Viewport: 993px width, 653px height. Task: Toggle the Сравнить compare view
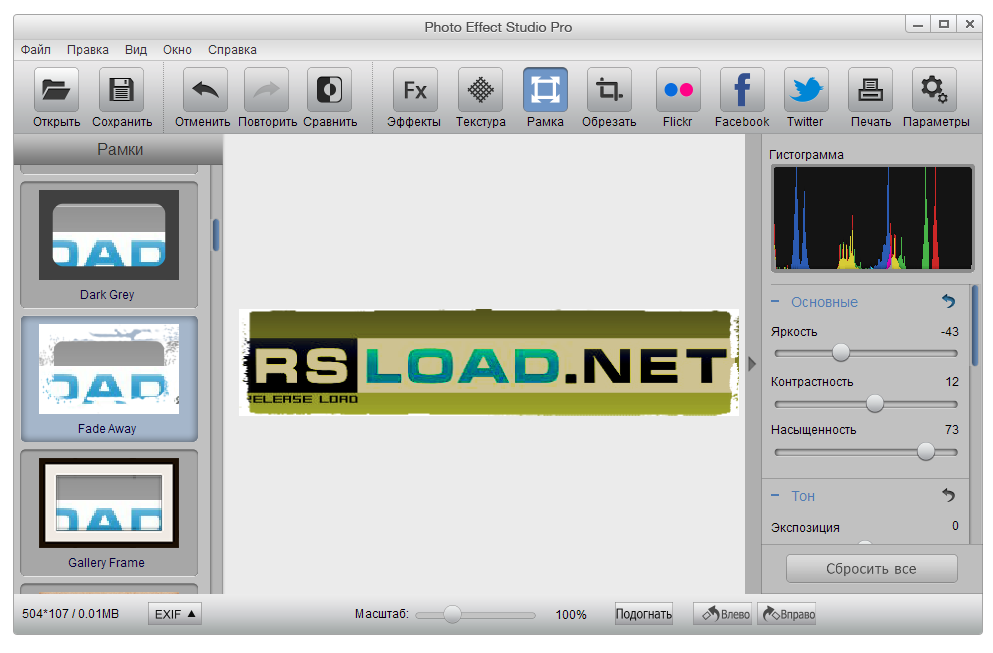point(329,90)
